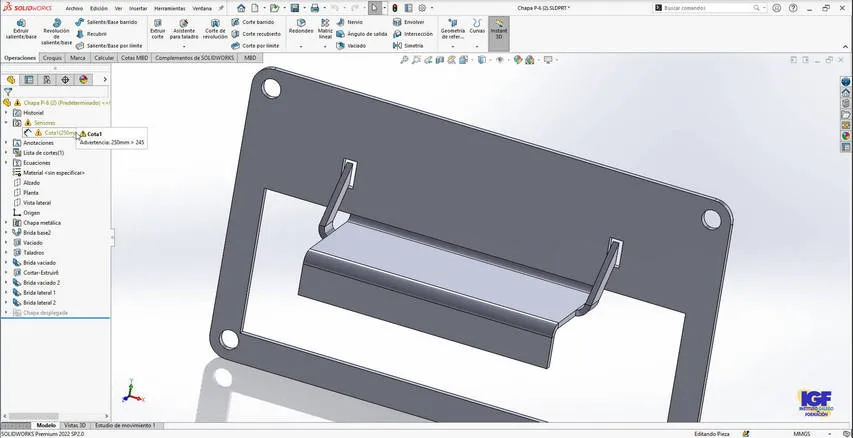Open the Archivo menu
Screen dimensions: 853x438
pos(74,9)
